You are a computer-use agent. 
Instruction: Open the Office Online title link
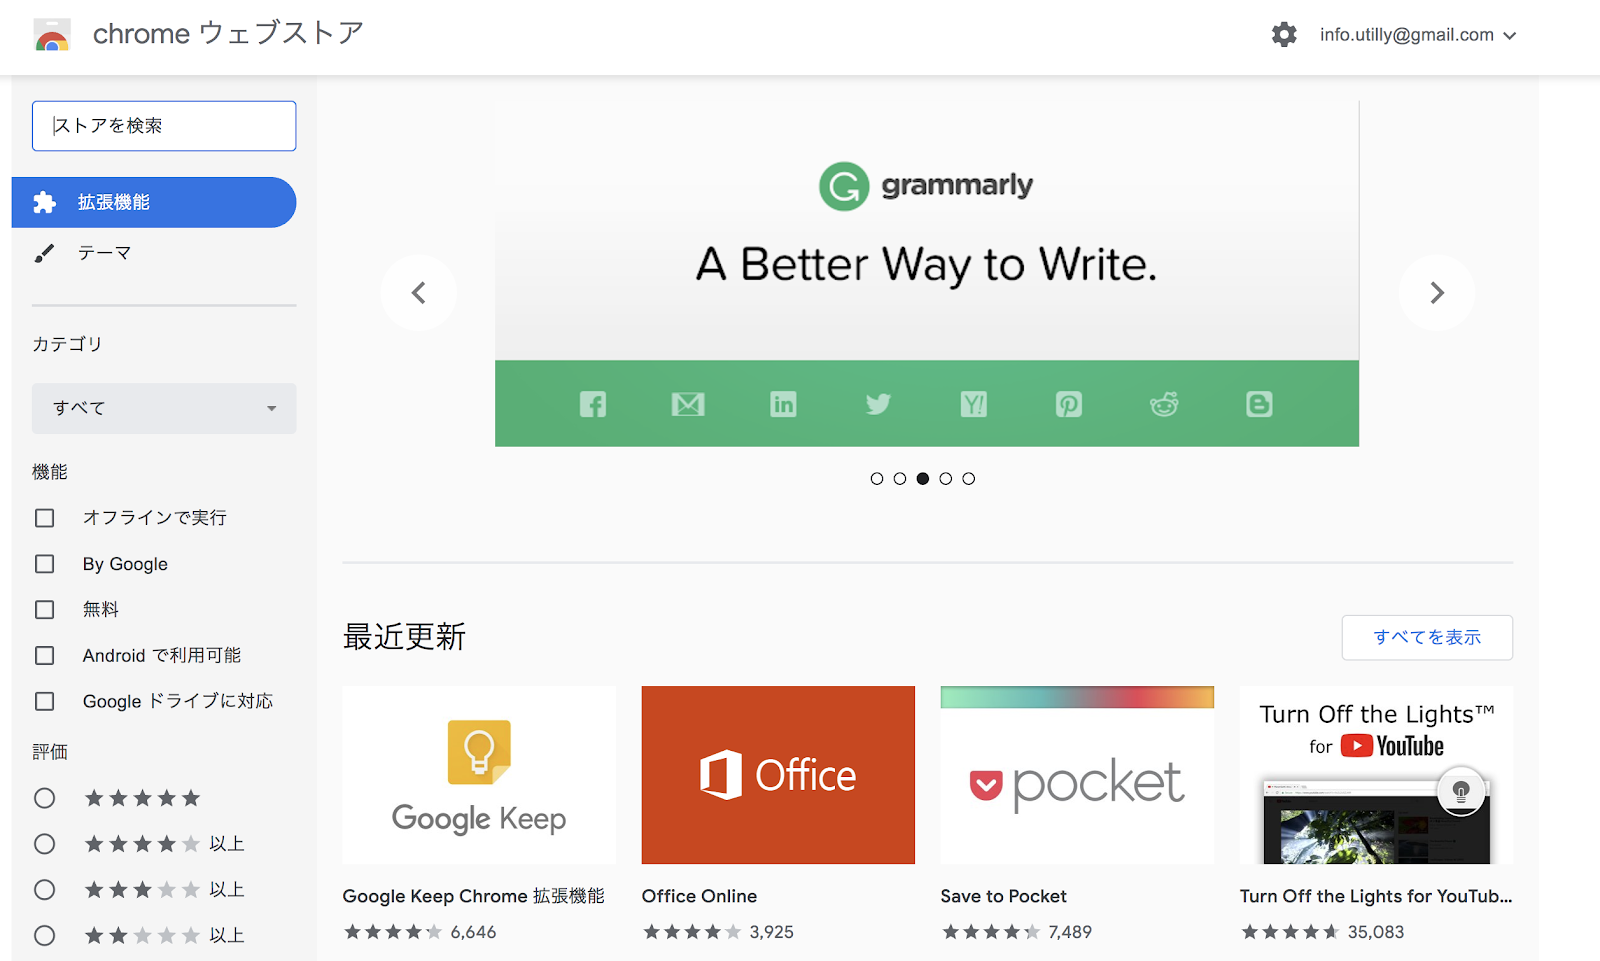699,896
